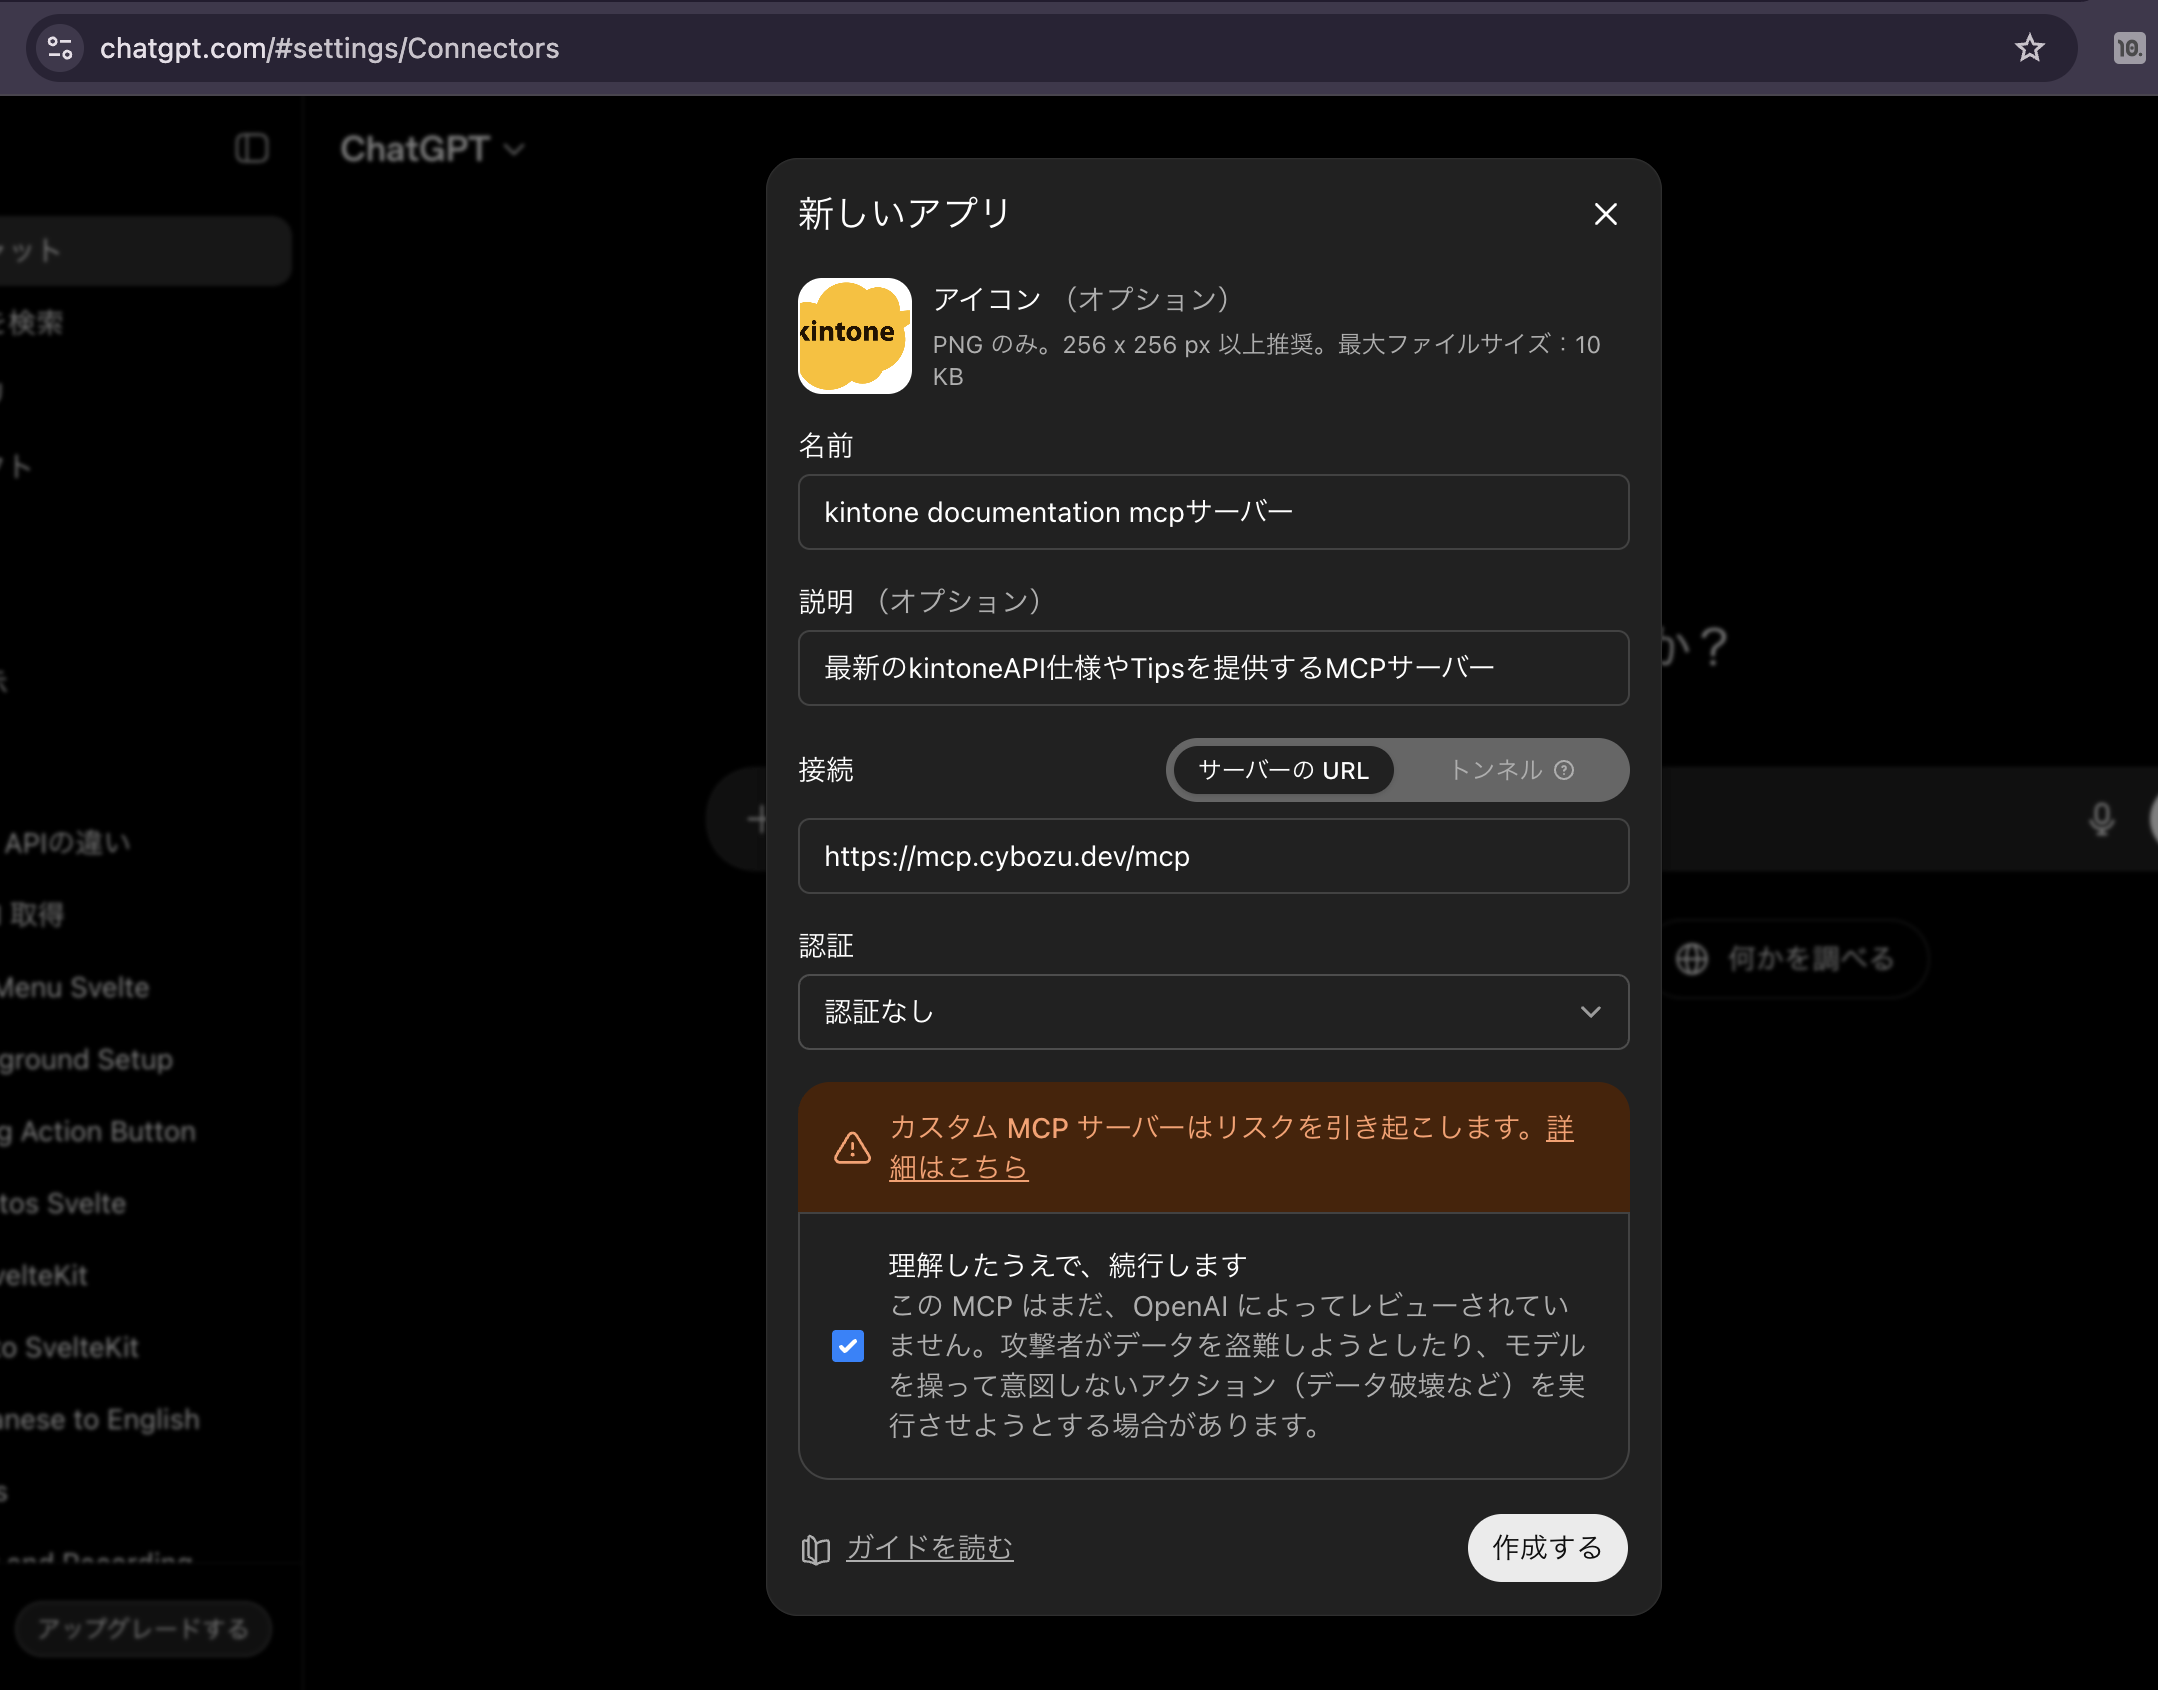The image size is (2158, 1690).
Task: Click the site info icon in address bar
Action: pyautogui.click(x=61, y=48)
